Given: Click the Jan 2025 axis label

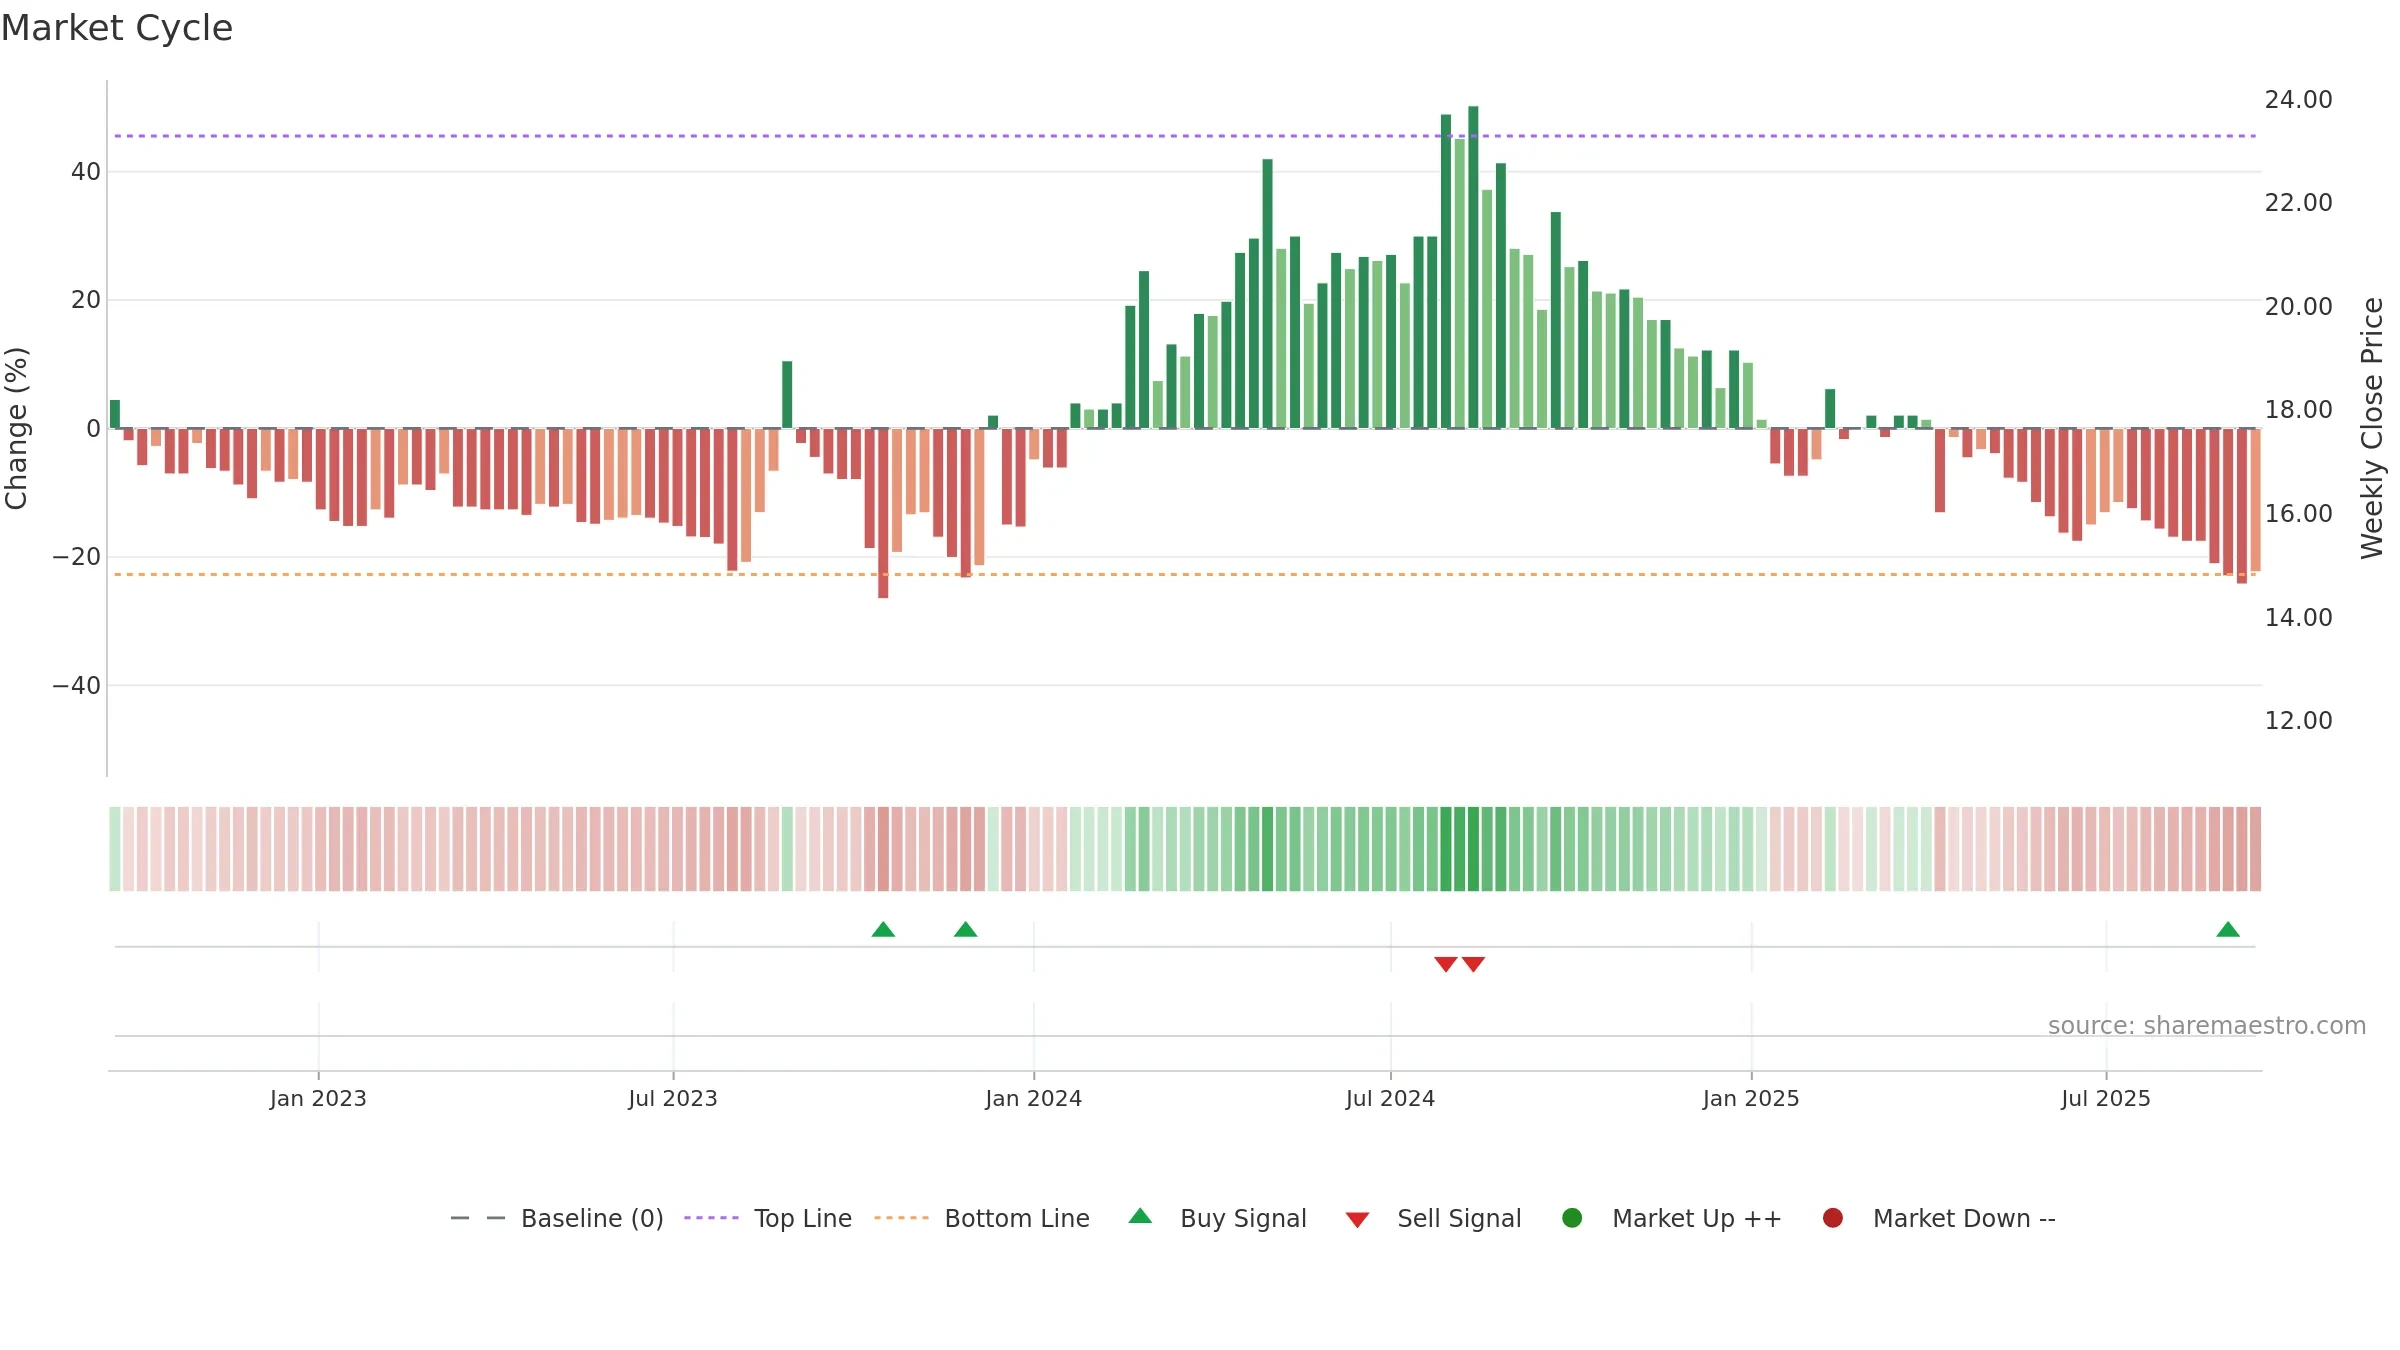Looking at the screenshot, I should (1751, 1099).
